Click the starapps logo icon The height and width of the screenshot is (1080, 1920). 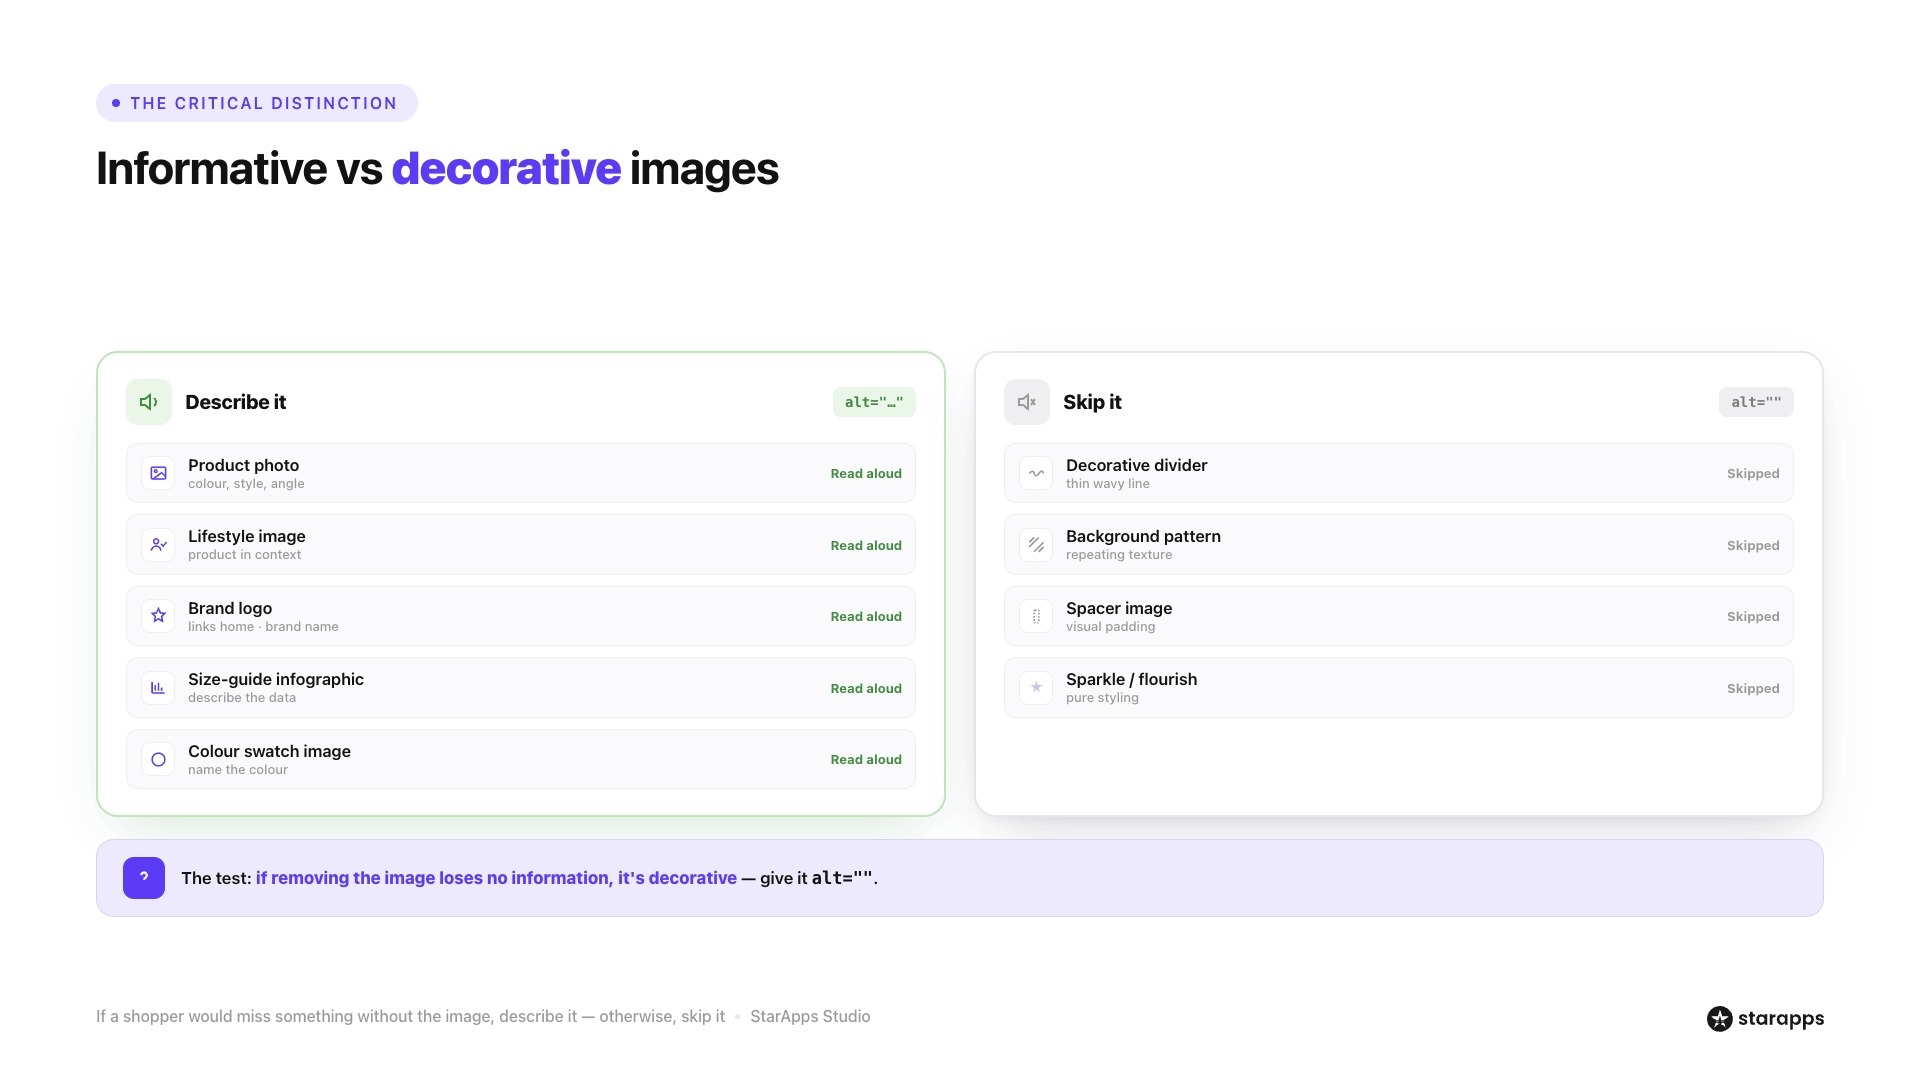coord(1719,1019)
